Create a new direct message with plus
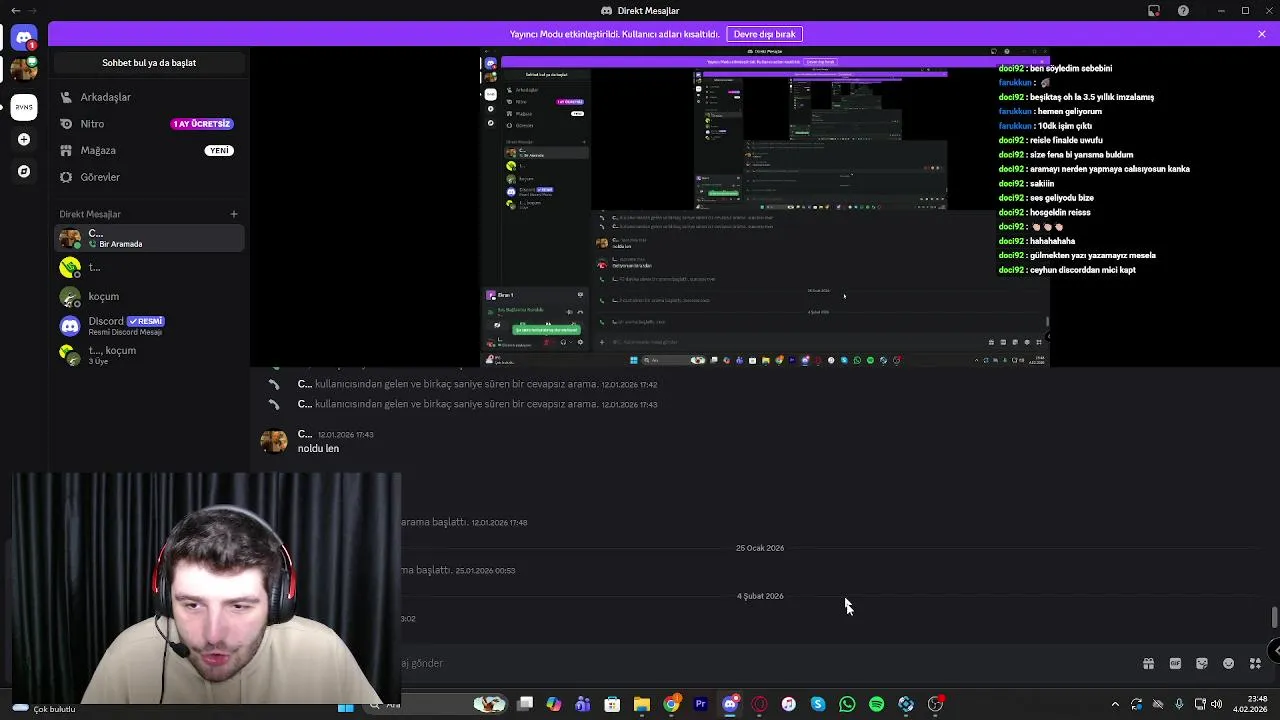The image size is (1280, 720). pos(234,214)
